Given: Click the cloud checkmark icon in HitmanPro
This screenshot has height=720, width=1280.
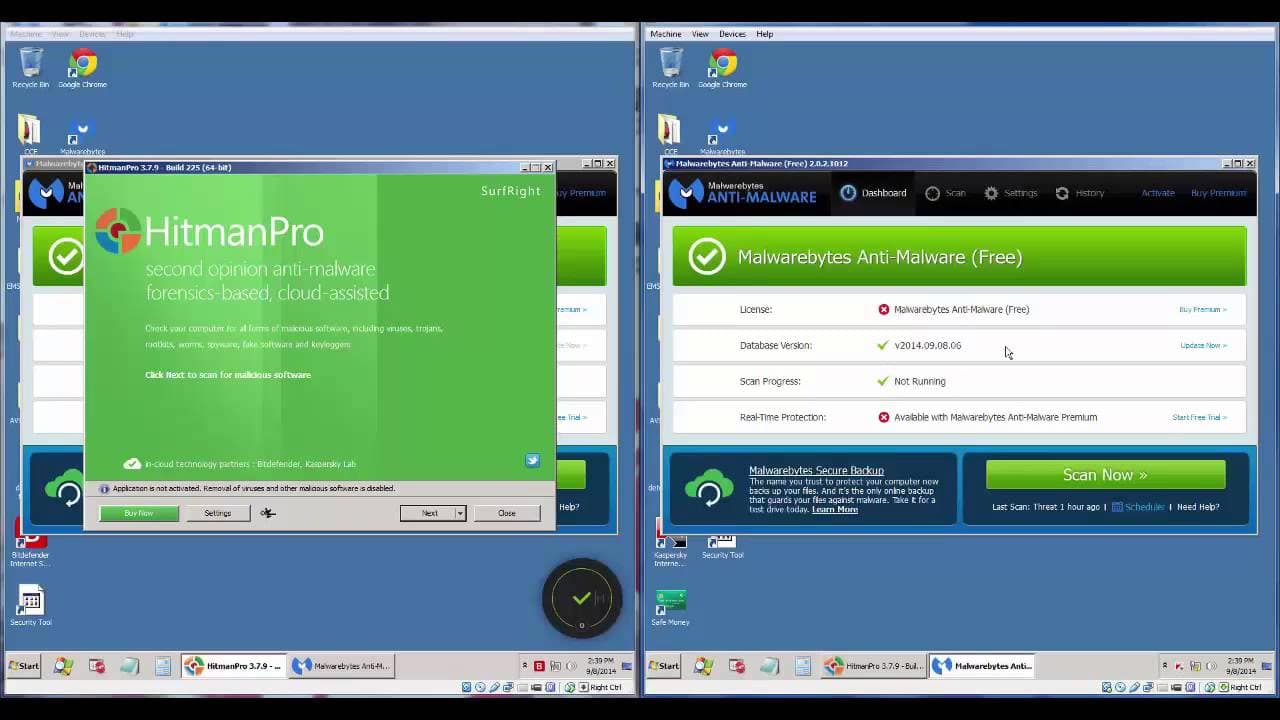Looking at the screenshot, I should point(132,463).
